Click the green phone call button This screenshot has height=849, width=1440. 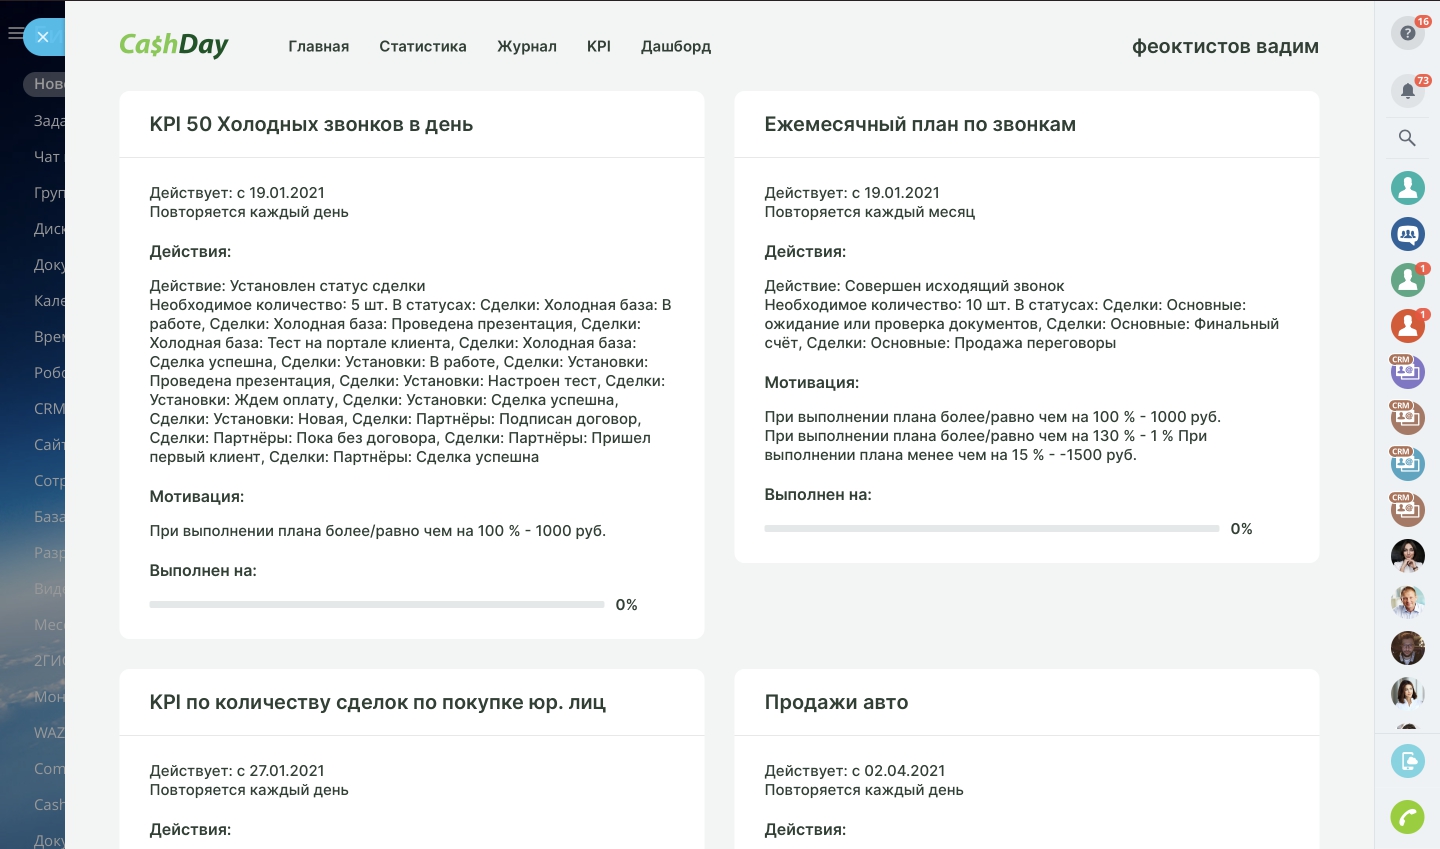pyautogui.click(x=1407, y=817)
